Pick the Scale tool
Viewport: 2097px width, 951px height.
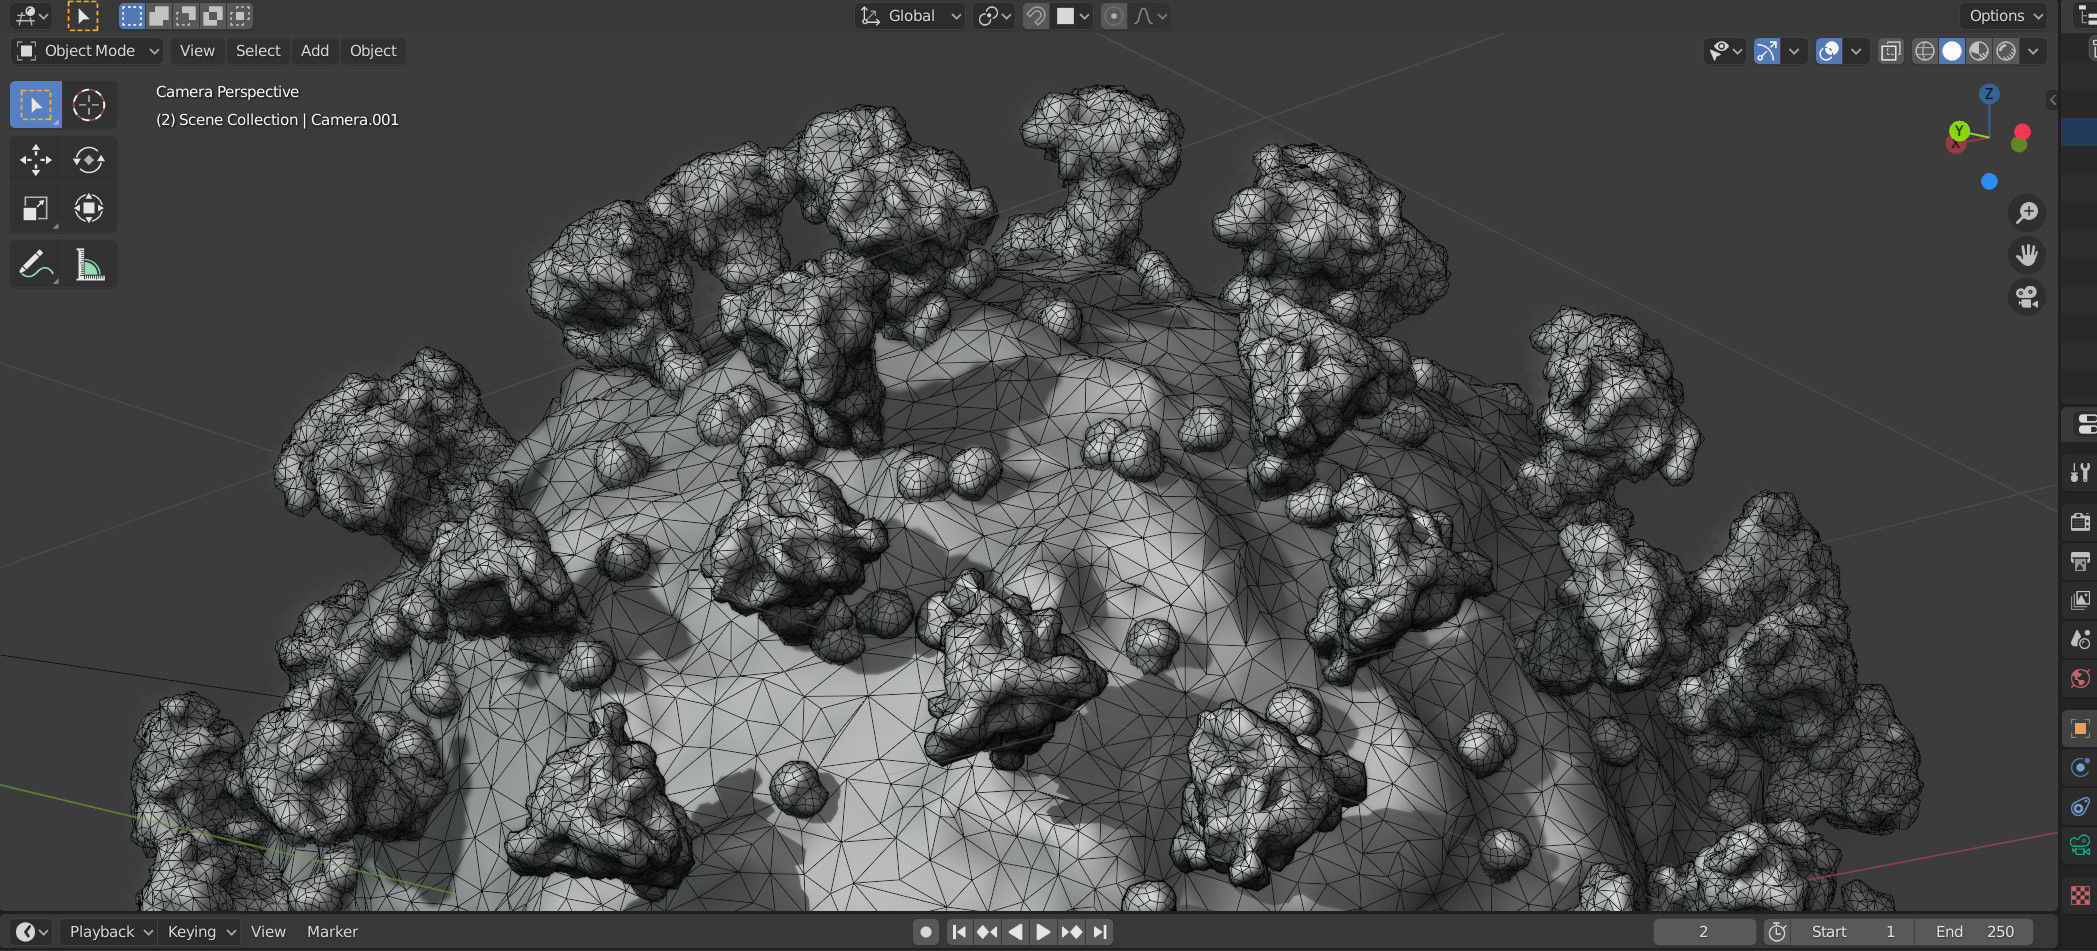click(x=36, y=209)
